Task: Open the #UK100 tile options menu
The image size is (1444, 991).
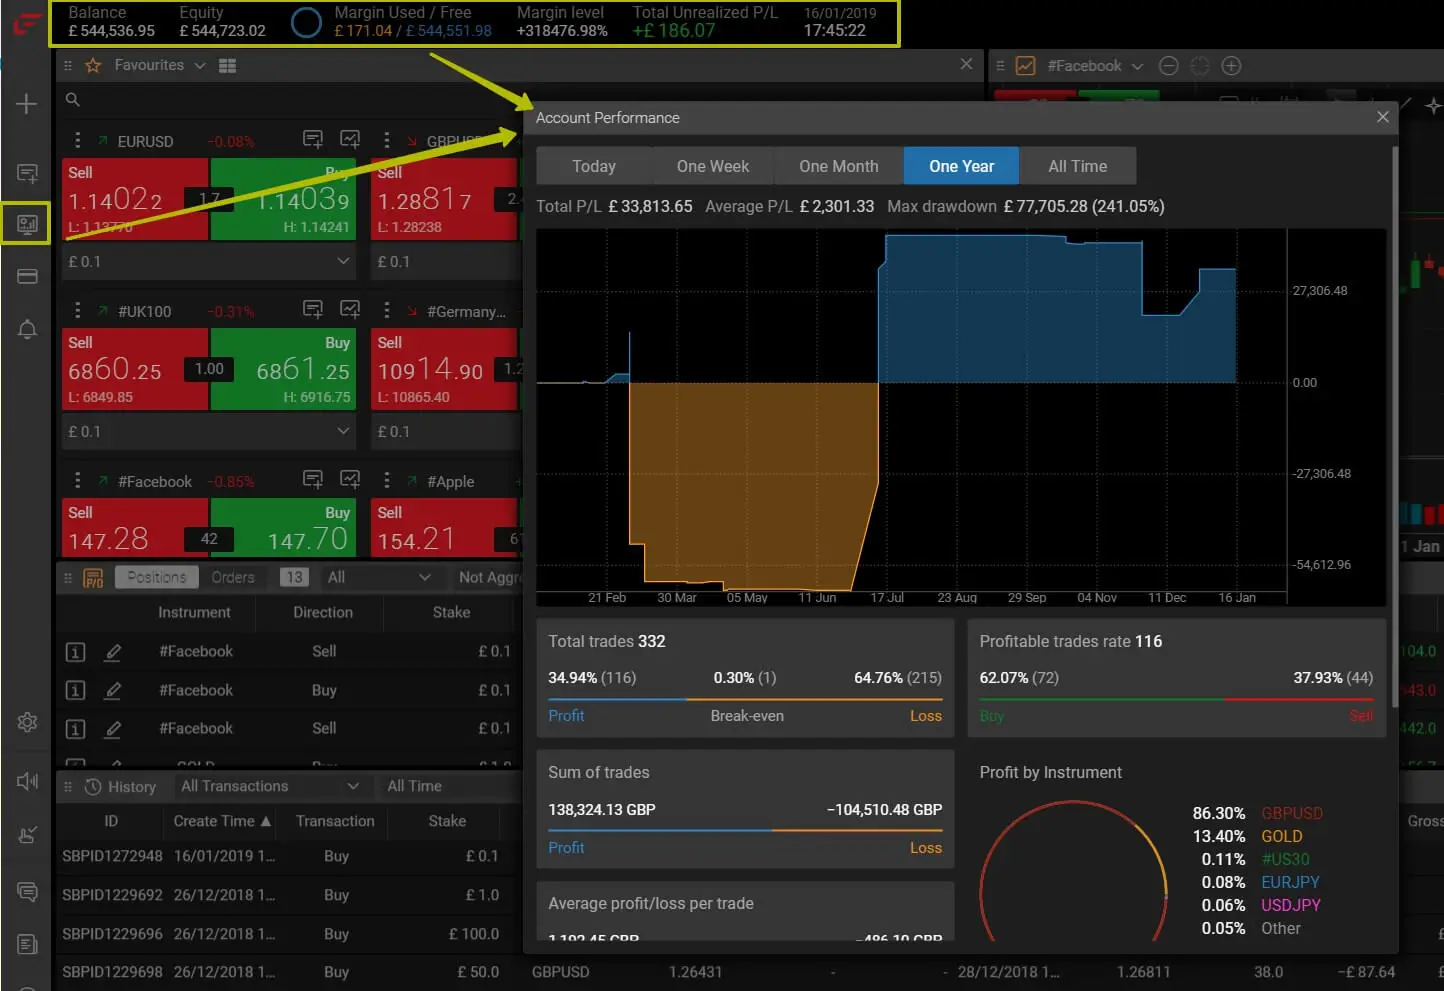Action: tap(77, 311)
